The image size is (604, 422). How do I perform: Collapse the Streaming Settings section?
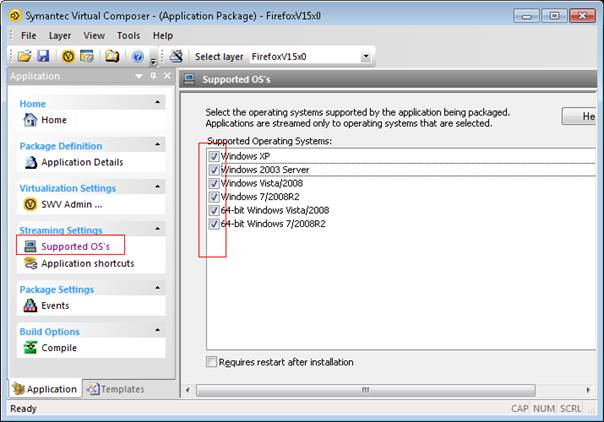tap(158, 229)
